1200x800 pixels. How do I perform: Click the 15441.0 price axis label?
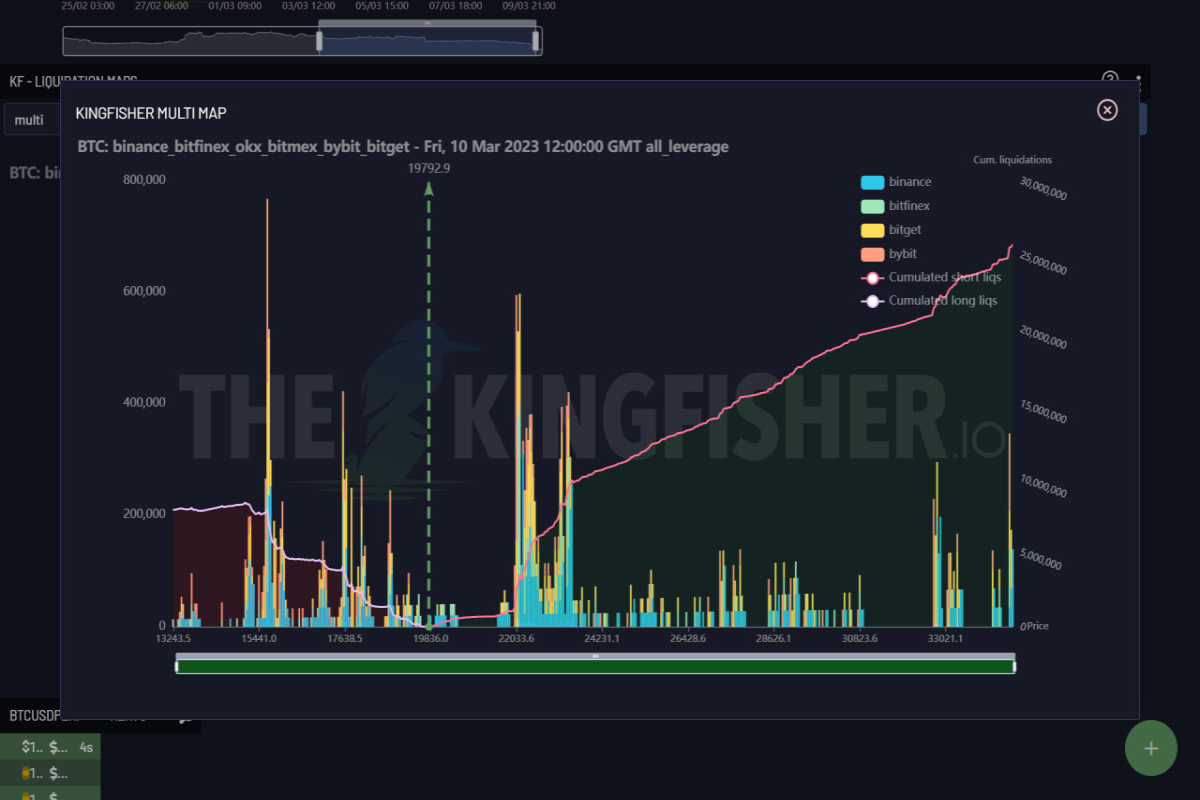coord(259,639)
